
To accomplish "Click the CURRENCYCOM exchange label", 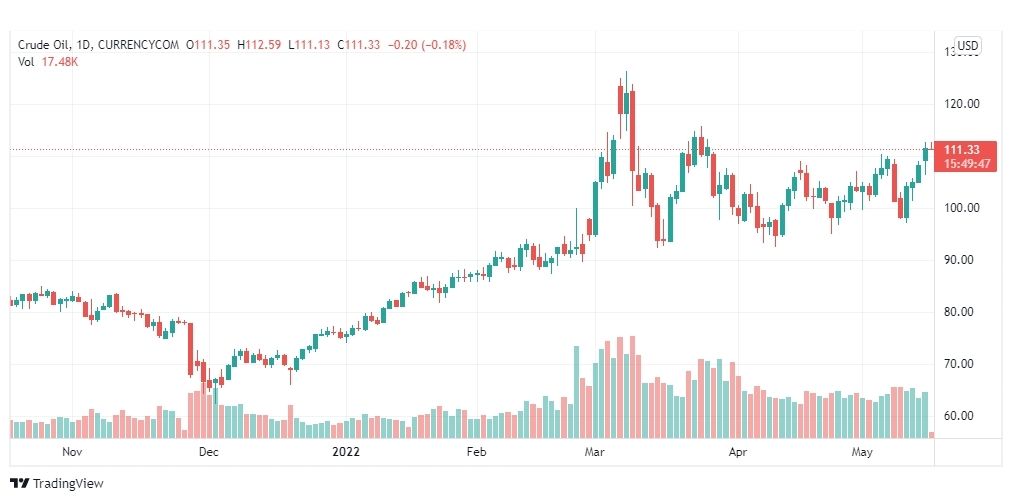I will point(138,45).
